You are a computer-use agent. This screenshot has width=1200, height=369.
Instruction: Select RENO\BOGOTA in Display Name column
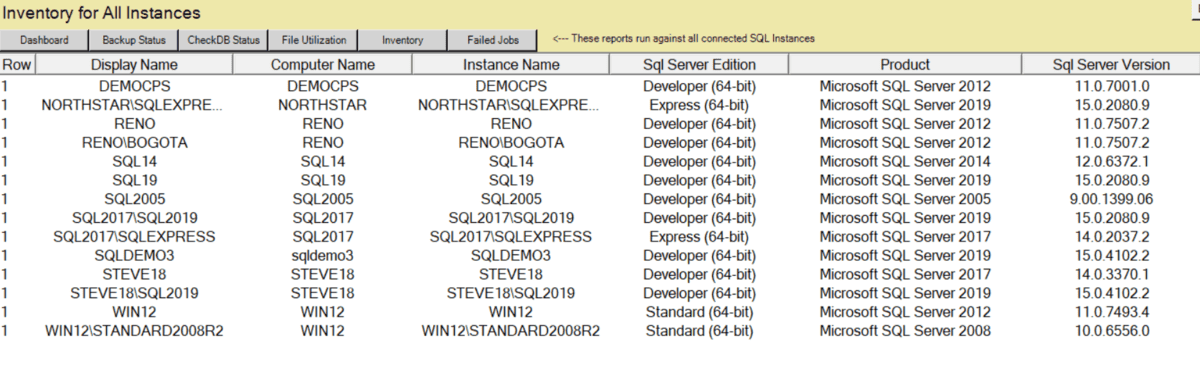133,143
